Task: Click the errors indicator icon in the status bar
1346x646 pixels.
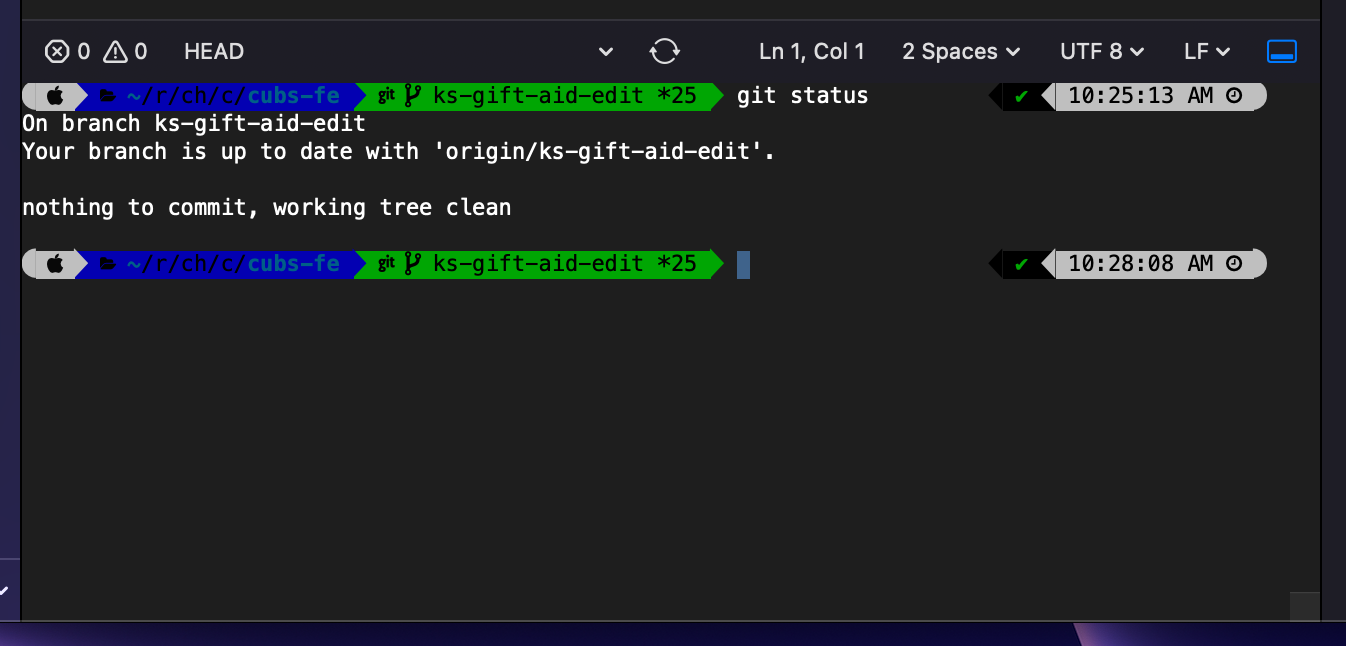Action: tap(54, 51)
